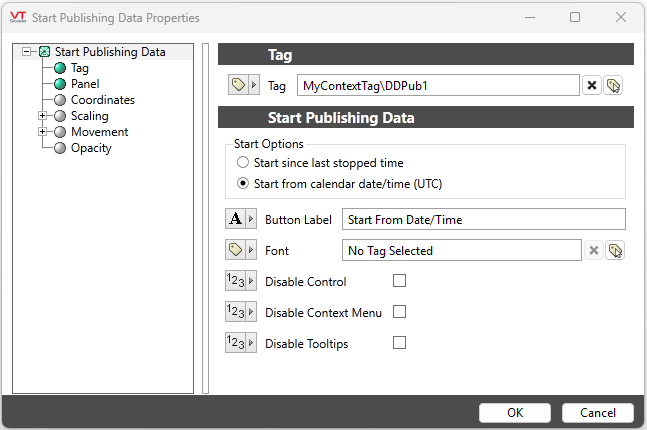Expand the Scaling tree node
The image size is (647, 430).
[x=42, y=116]
